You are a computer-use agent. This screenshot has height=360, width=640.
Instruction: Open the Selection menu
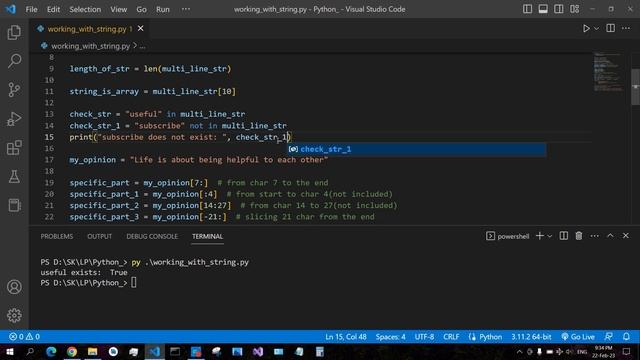point(85,9)
